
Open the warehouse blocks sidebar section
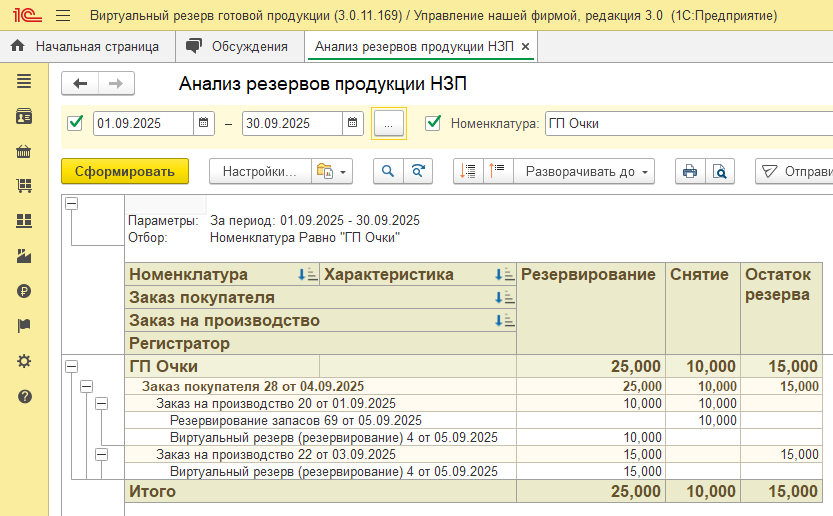click(24, 221)
